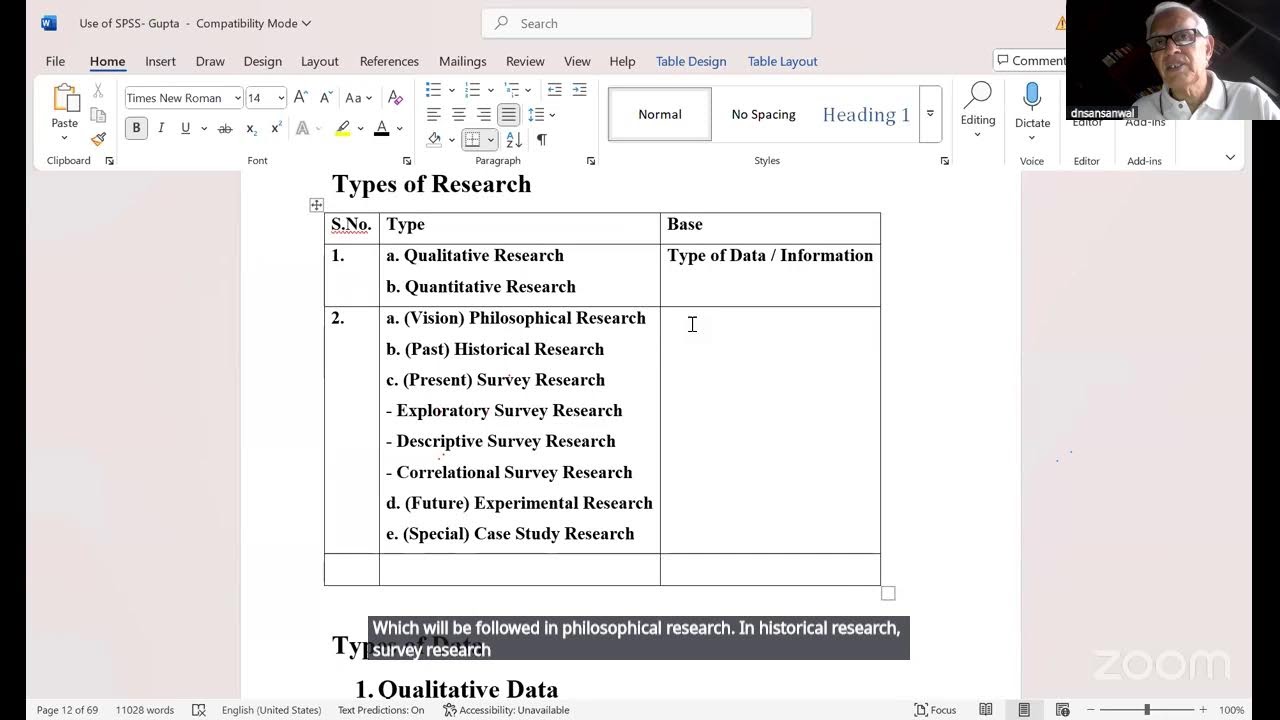This screenshot has width=1280, height=720.
Task: Open the Comments button
Action: [1030, 61]
